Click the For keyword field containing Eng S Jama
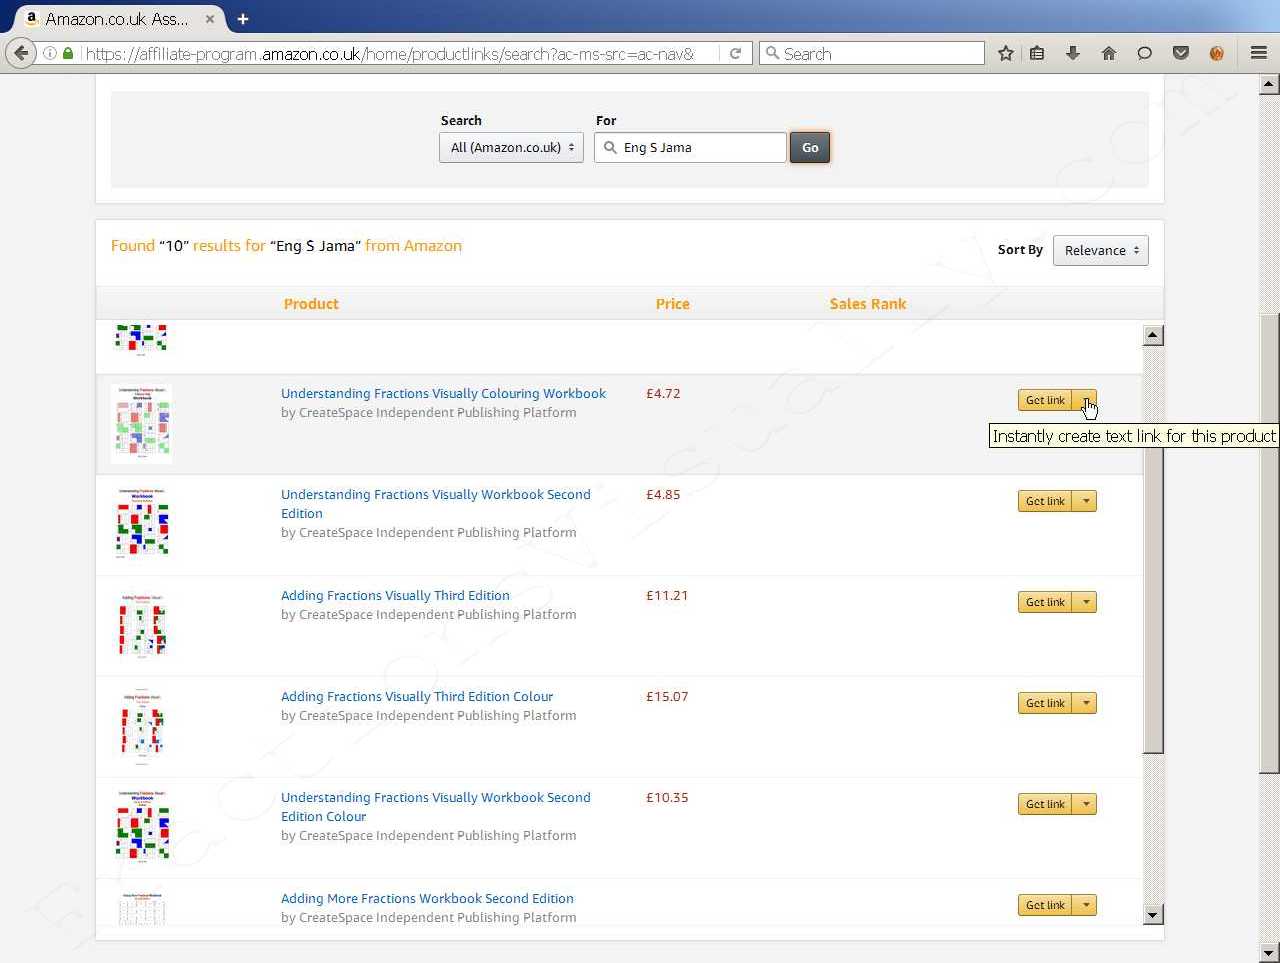 click(690, 147)
